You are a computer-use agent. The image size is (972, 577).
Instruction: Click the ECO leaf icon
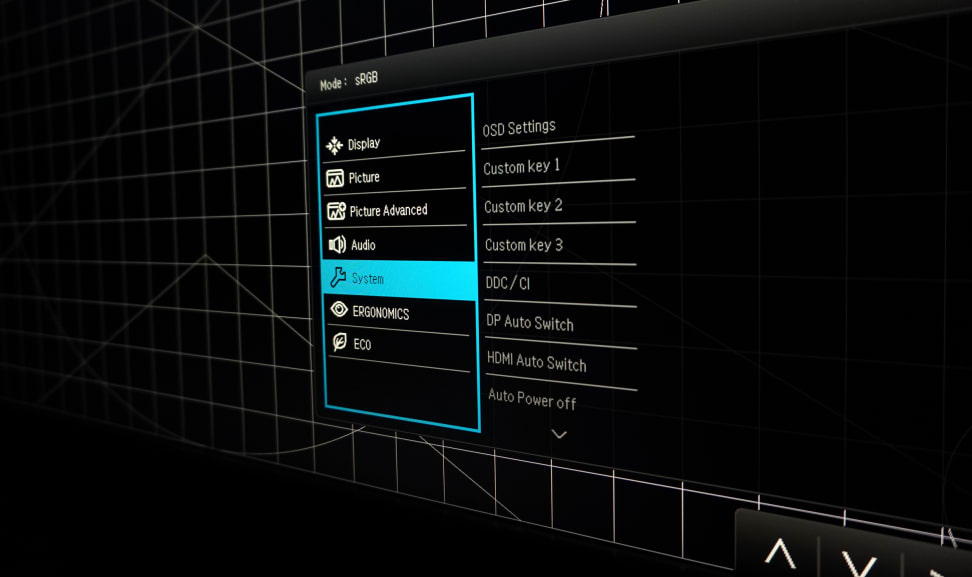point(340,343)
